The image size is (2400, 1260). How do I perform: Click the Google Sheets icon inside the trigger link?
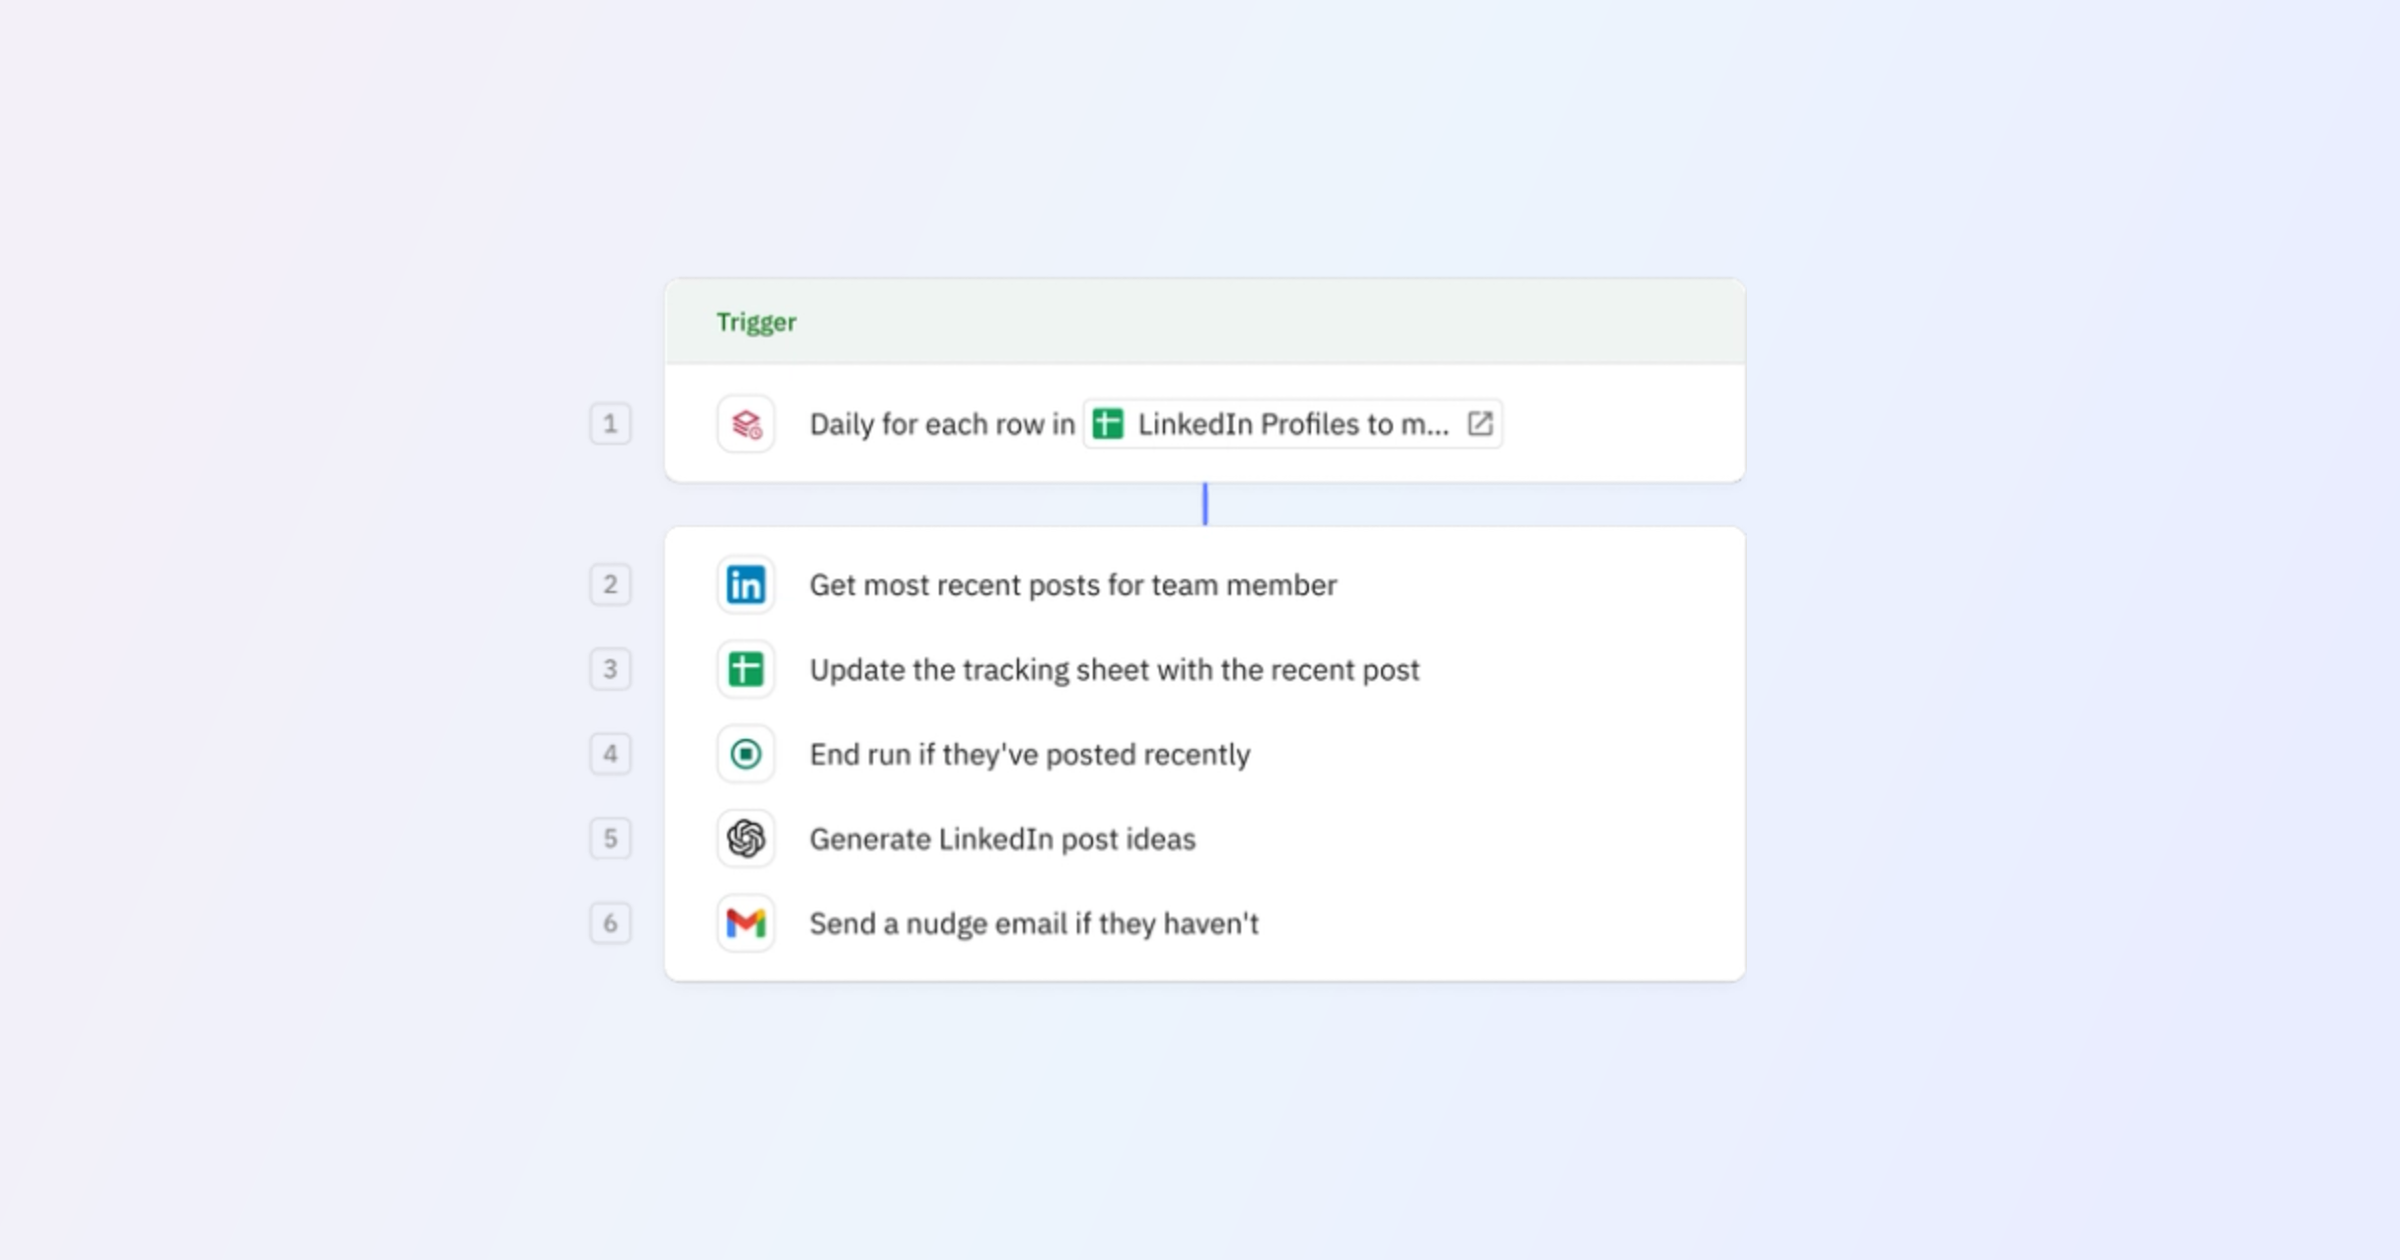tap(1110, 424)
